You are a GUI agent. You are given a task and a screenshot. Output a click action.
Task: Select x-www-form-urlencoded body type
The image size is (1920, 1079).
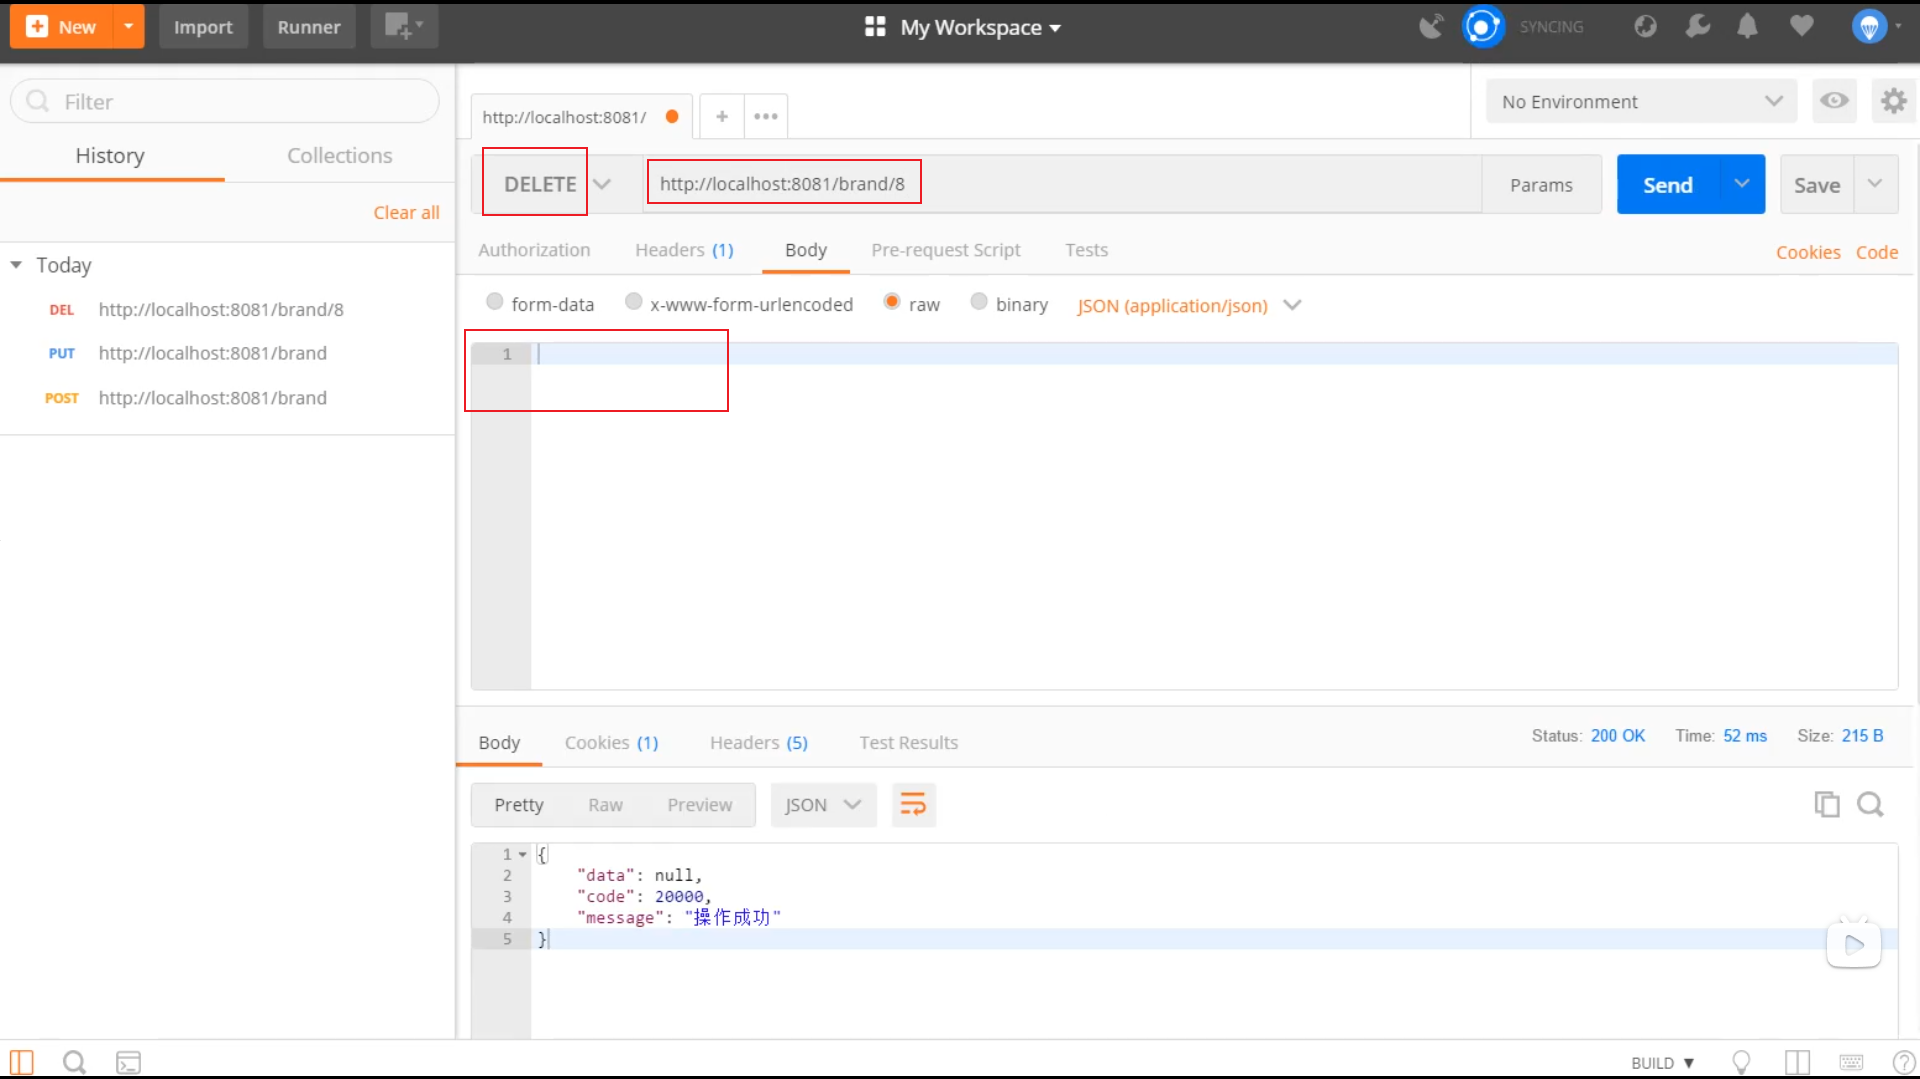point(633,302)
